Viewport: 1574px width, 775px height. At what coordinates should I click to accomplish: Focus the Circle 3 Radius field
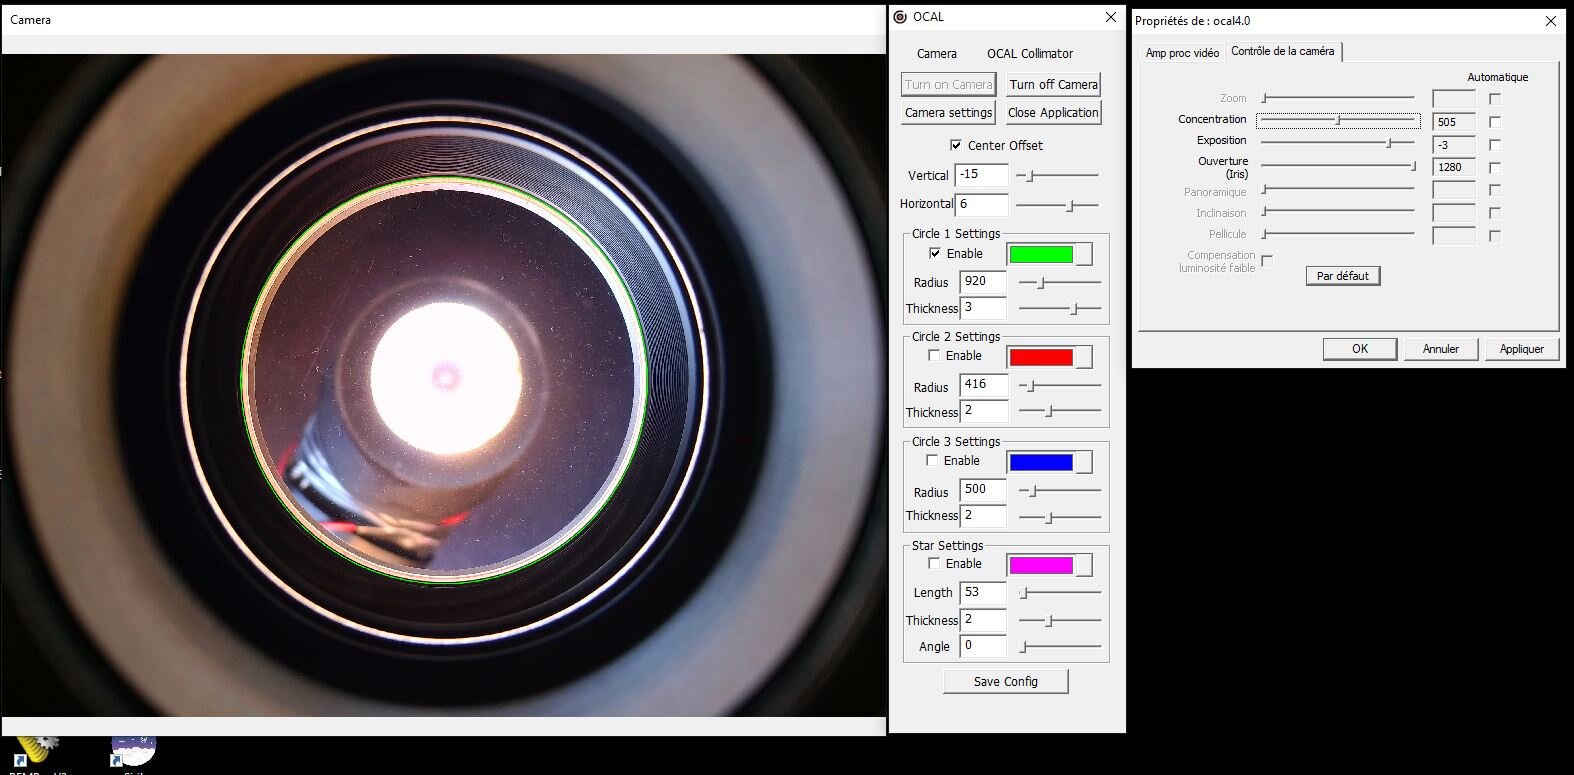[983, 490]
